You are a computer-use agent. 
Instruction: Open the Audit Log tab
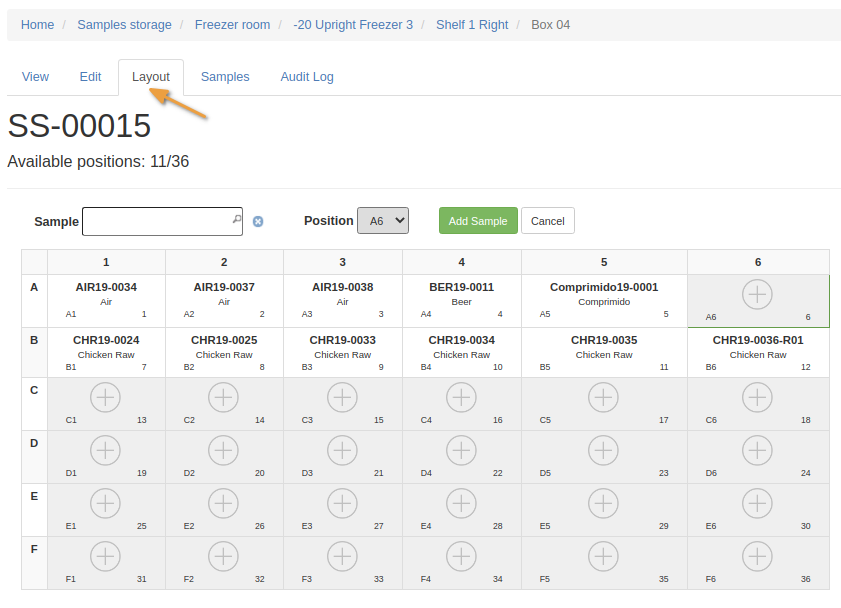[307, 77]
